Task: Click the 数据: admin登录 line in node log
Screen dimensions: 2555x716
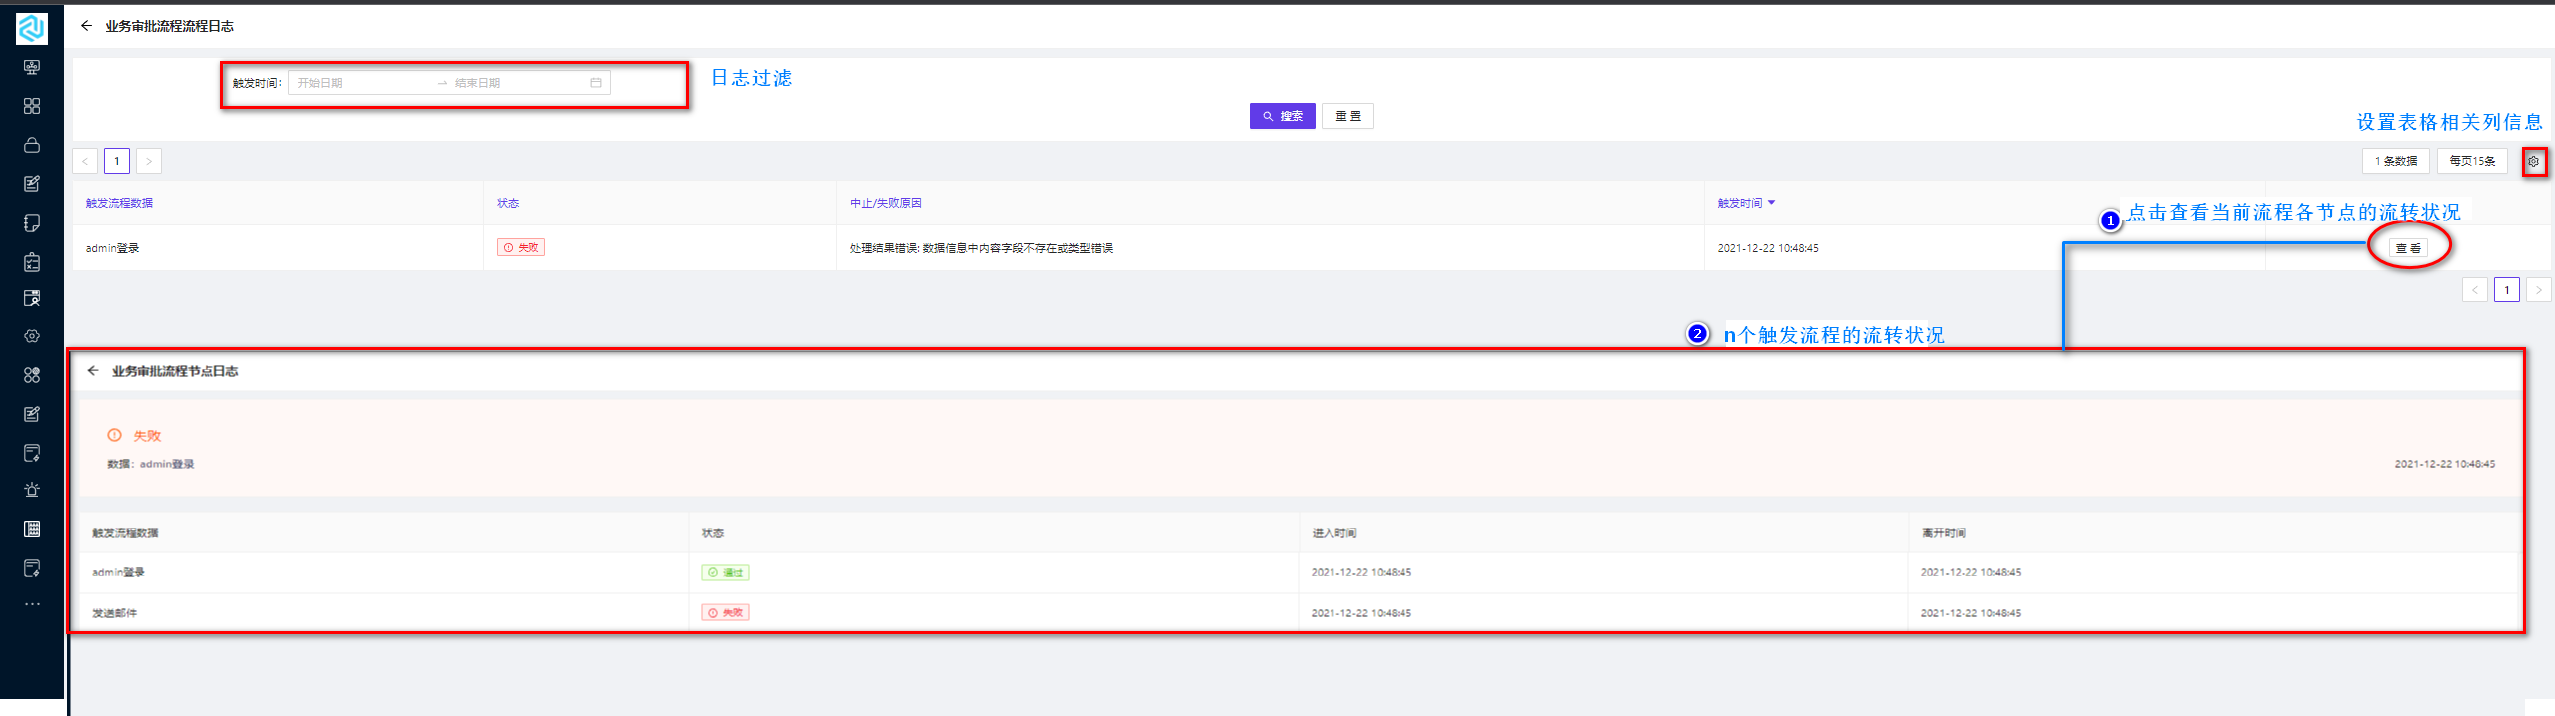Action: (151, 464)
